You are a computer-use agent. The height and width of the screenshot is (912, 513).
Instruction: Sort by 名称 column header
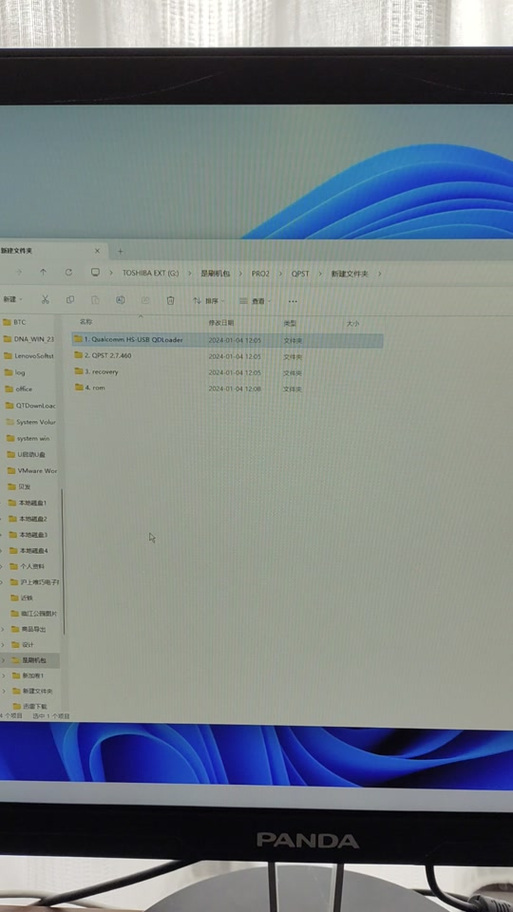pos(86,321)
